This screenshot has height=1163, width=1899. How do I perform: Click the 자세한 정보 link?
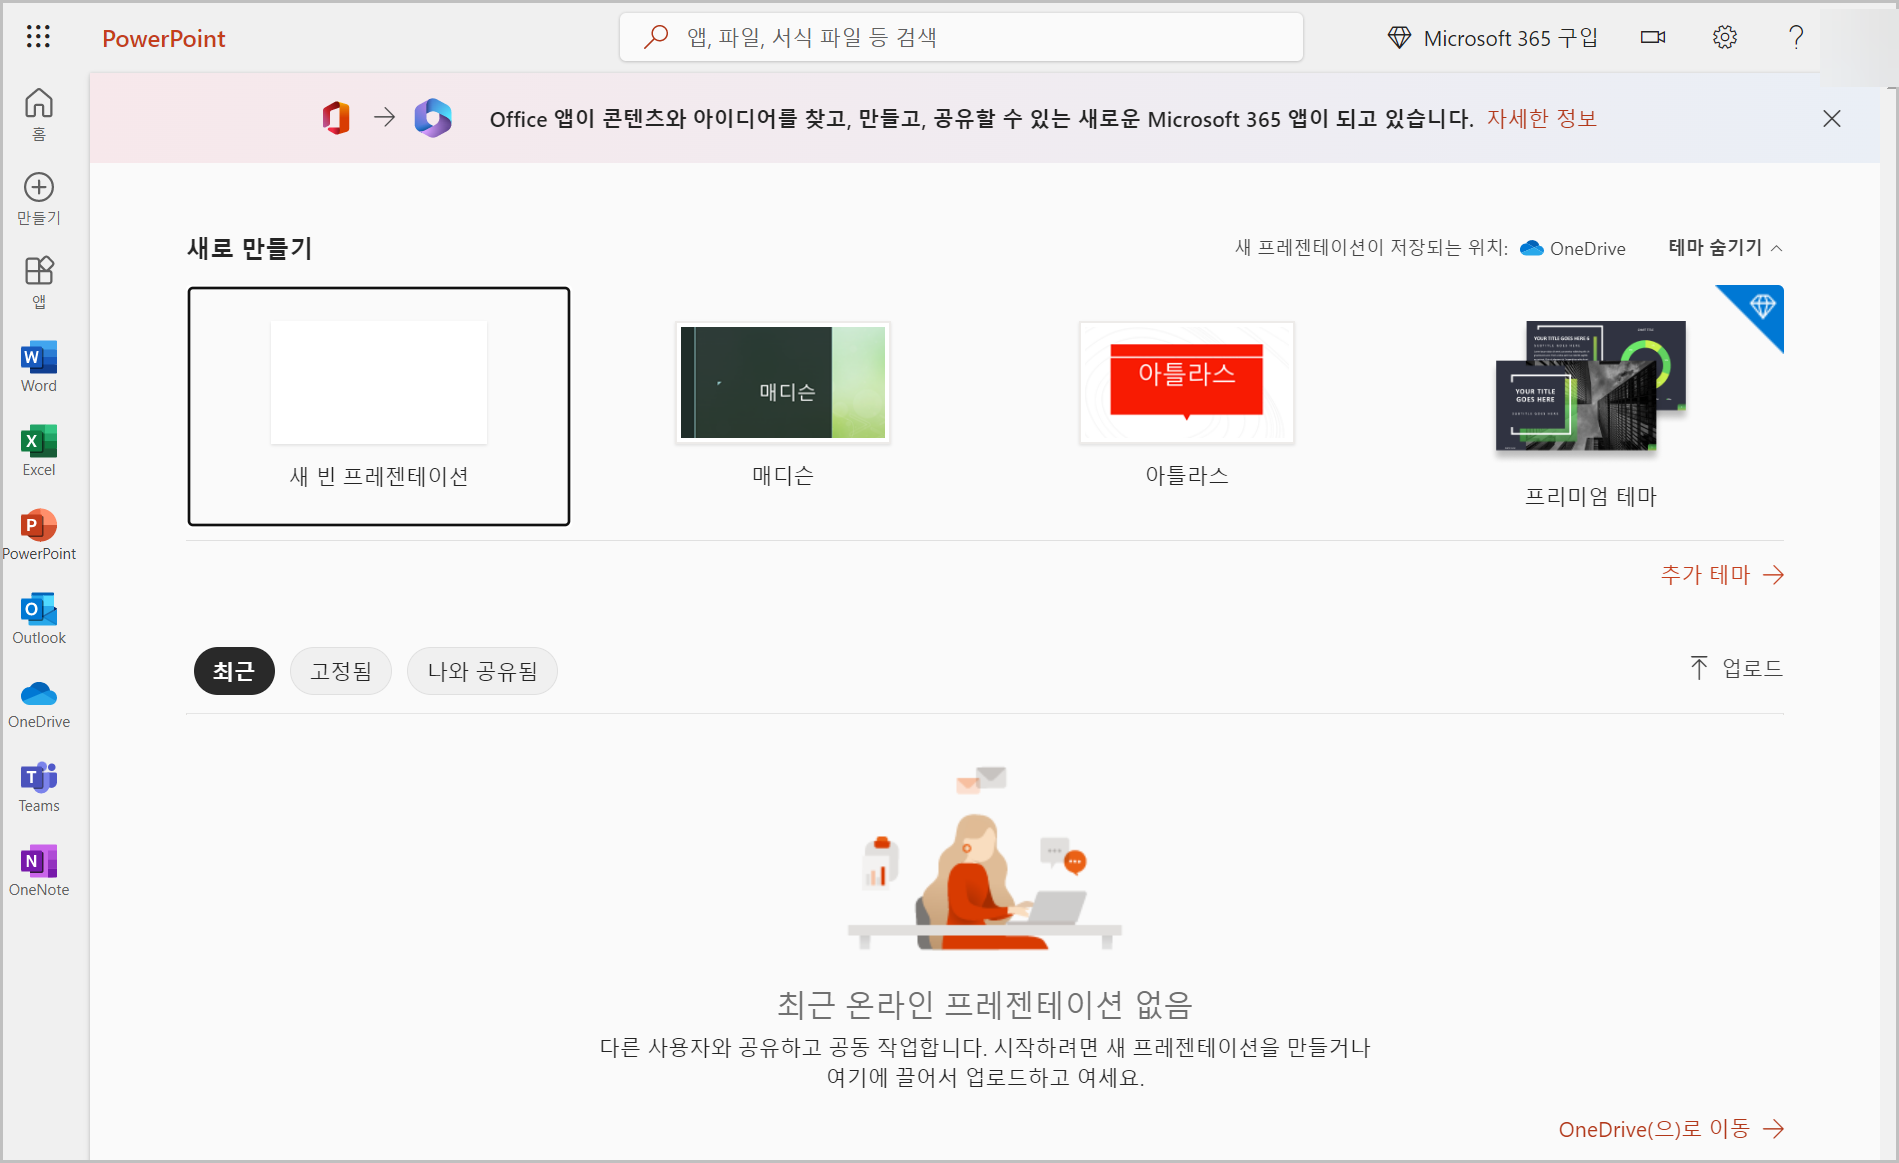tap(1541, 119)
